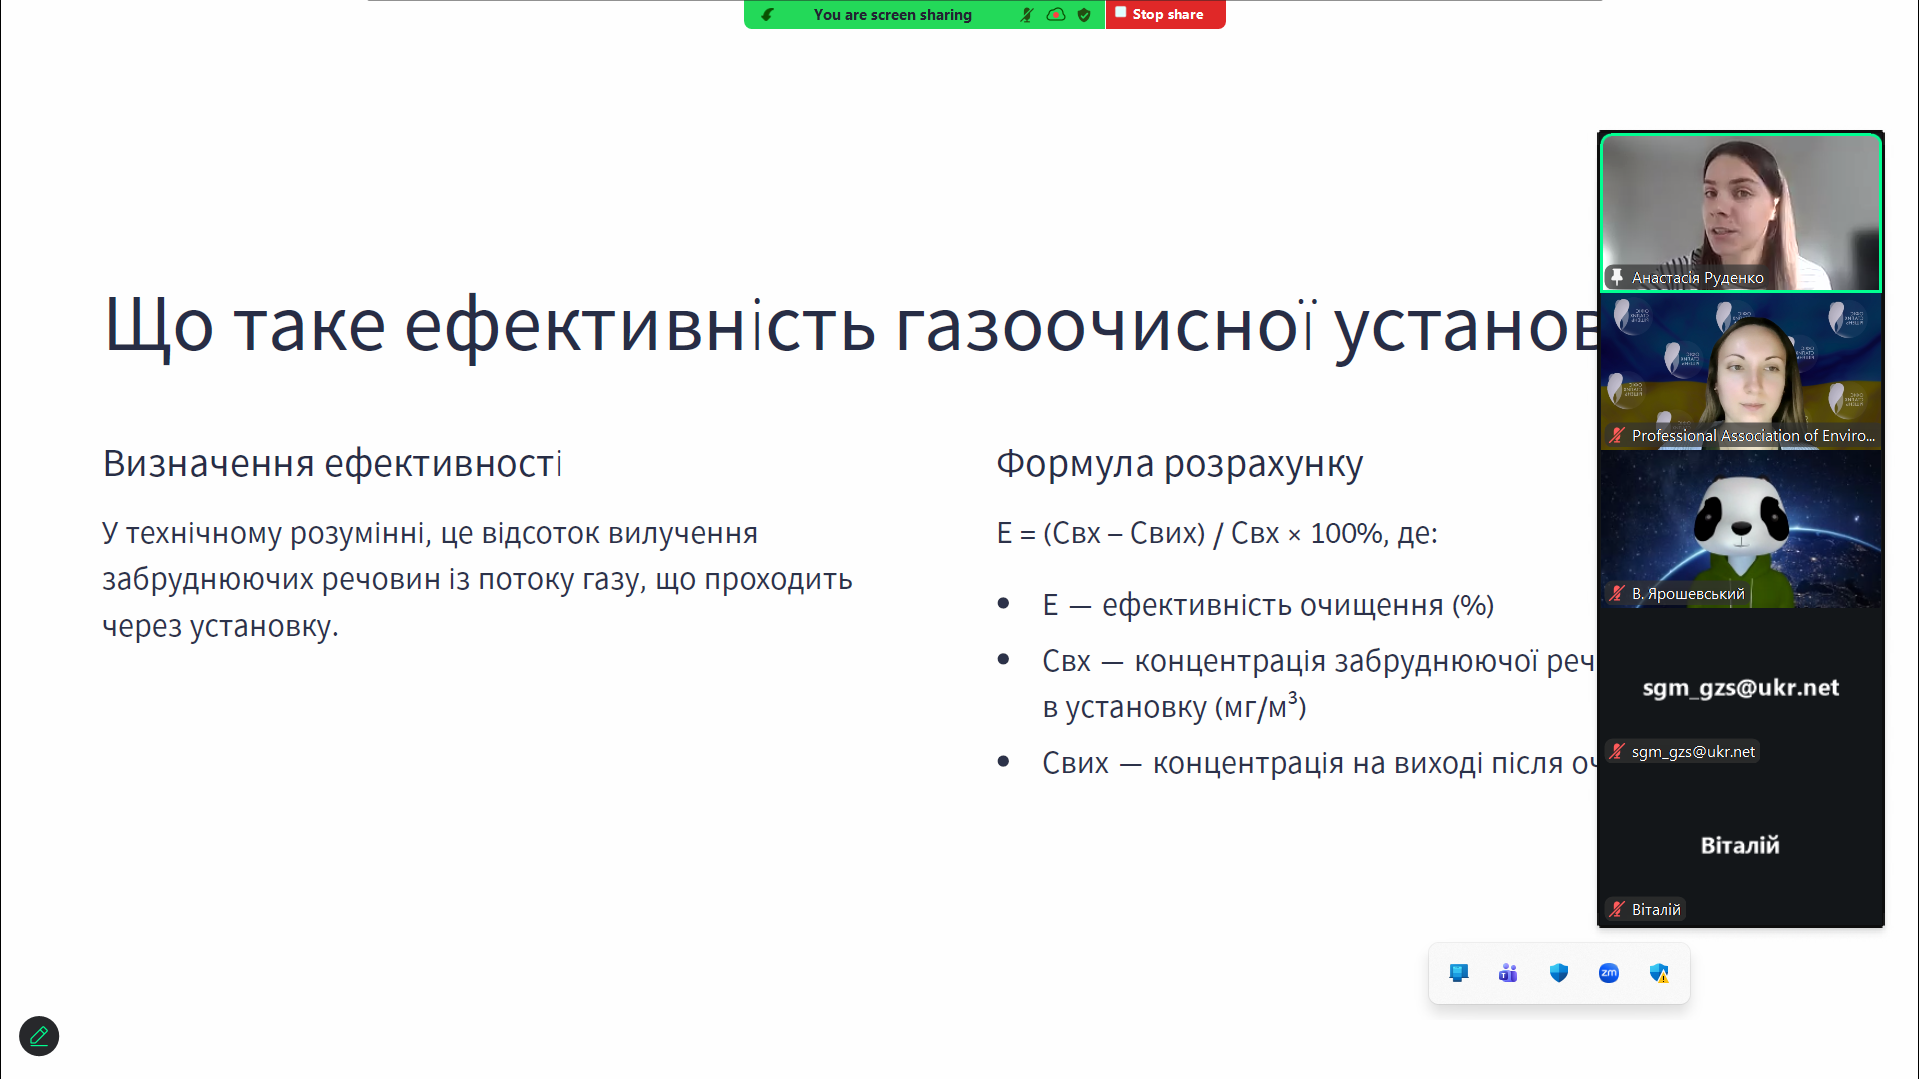Image resolution: width=1919 pixels, height=1079 pixels.
Task: Click muted mic icon beside Віталій label
Action: [x=1616, y=909]
